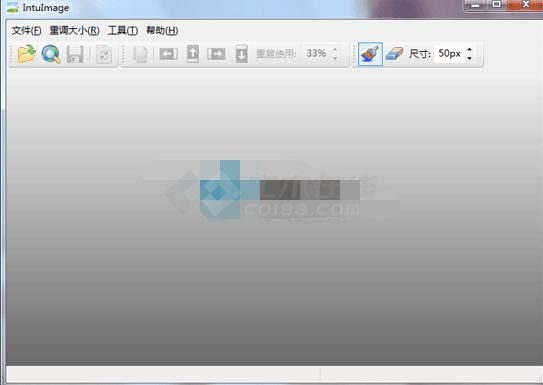The image size is (543, 385).
Task: Open the 工具(T) menu
Action: (123, 30)
